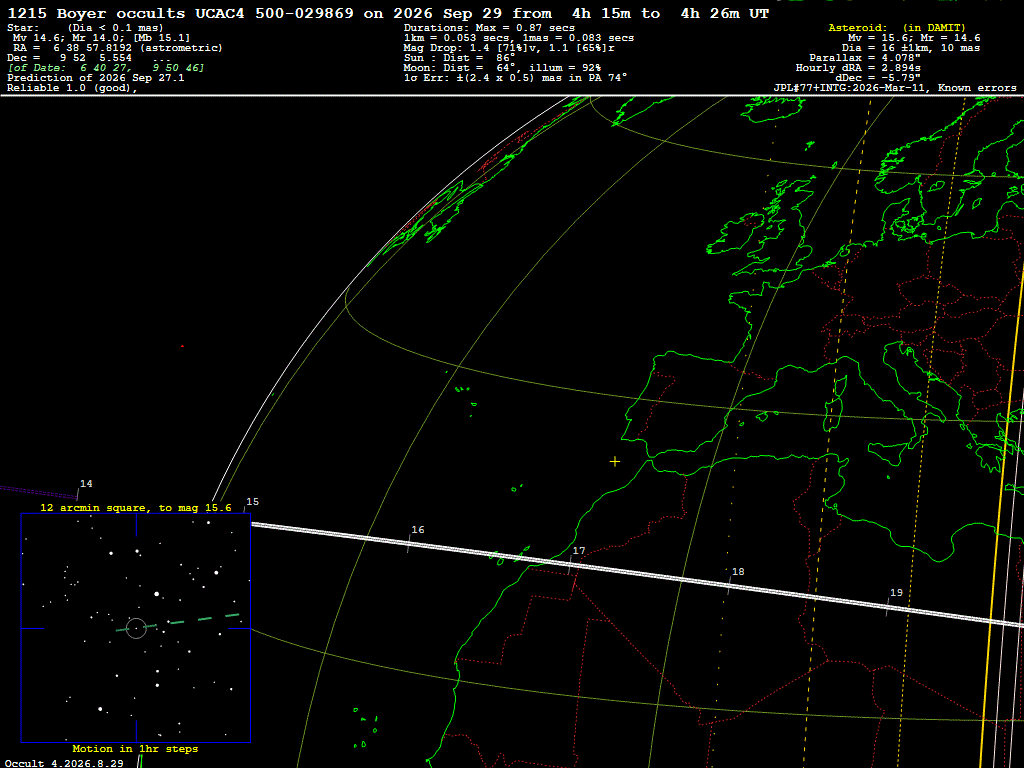Click the '12 arcmin square, to mag 15.6' caption

pyautogui.click(x=136, y=507)
